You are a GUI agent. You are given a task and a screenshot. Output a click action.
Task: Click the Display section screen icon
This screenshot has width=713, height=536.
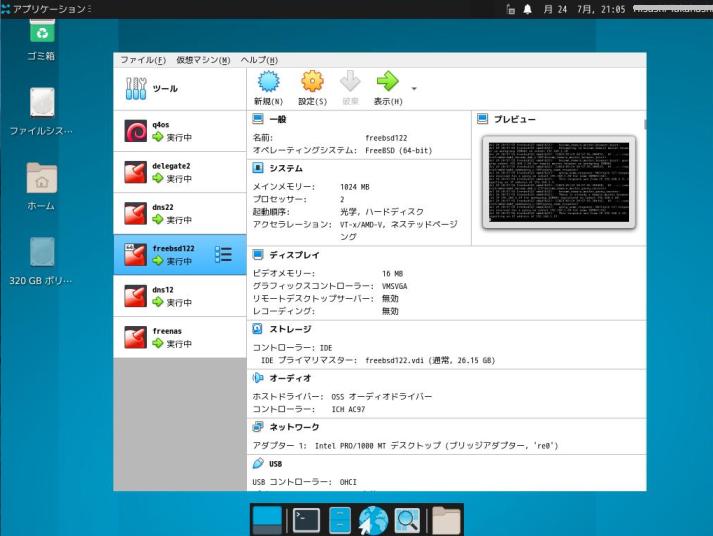(x=258, y=255)
